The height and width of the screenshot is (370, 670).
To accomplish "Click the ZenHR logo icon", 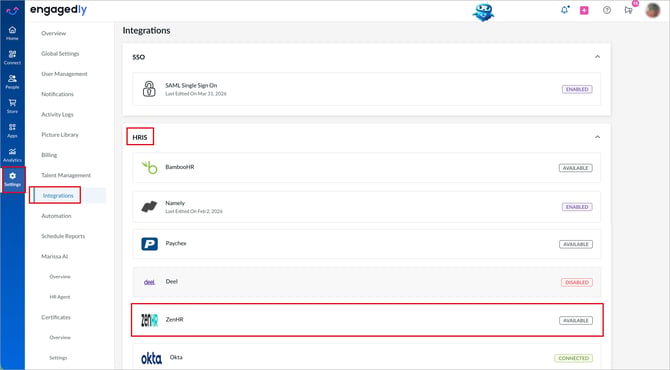I will click(150, 320).
